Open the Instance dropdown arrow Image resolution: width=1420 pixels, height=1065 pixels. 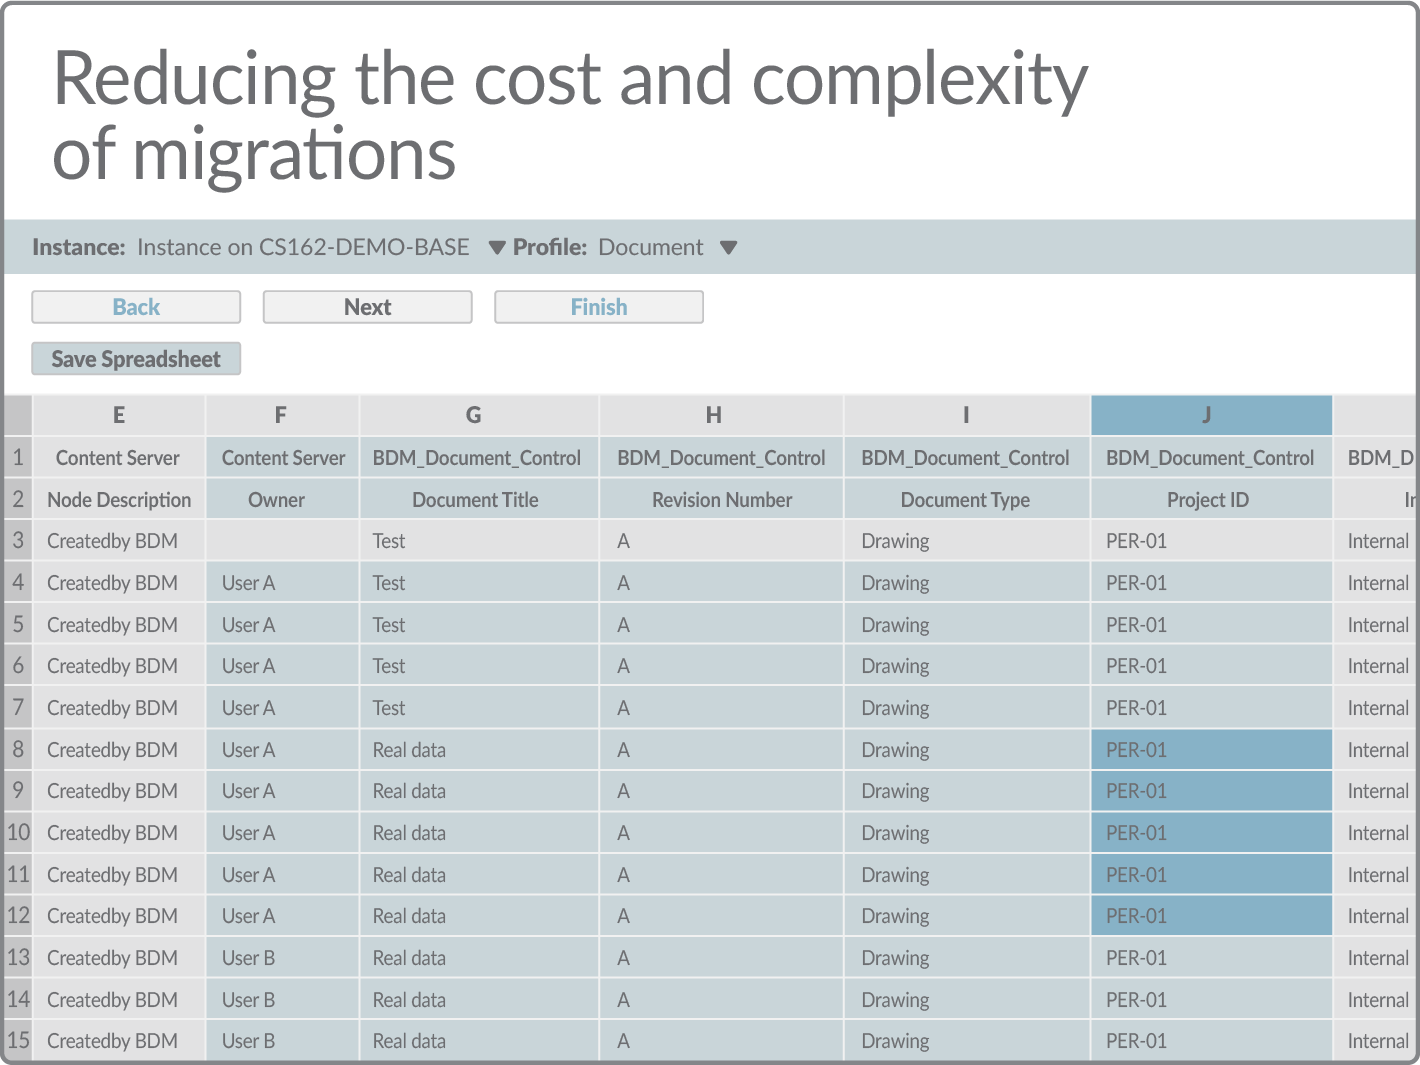[x=496, y=247]
